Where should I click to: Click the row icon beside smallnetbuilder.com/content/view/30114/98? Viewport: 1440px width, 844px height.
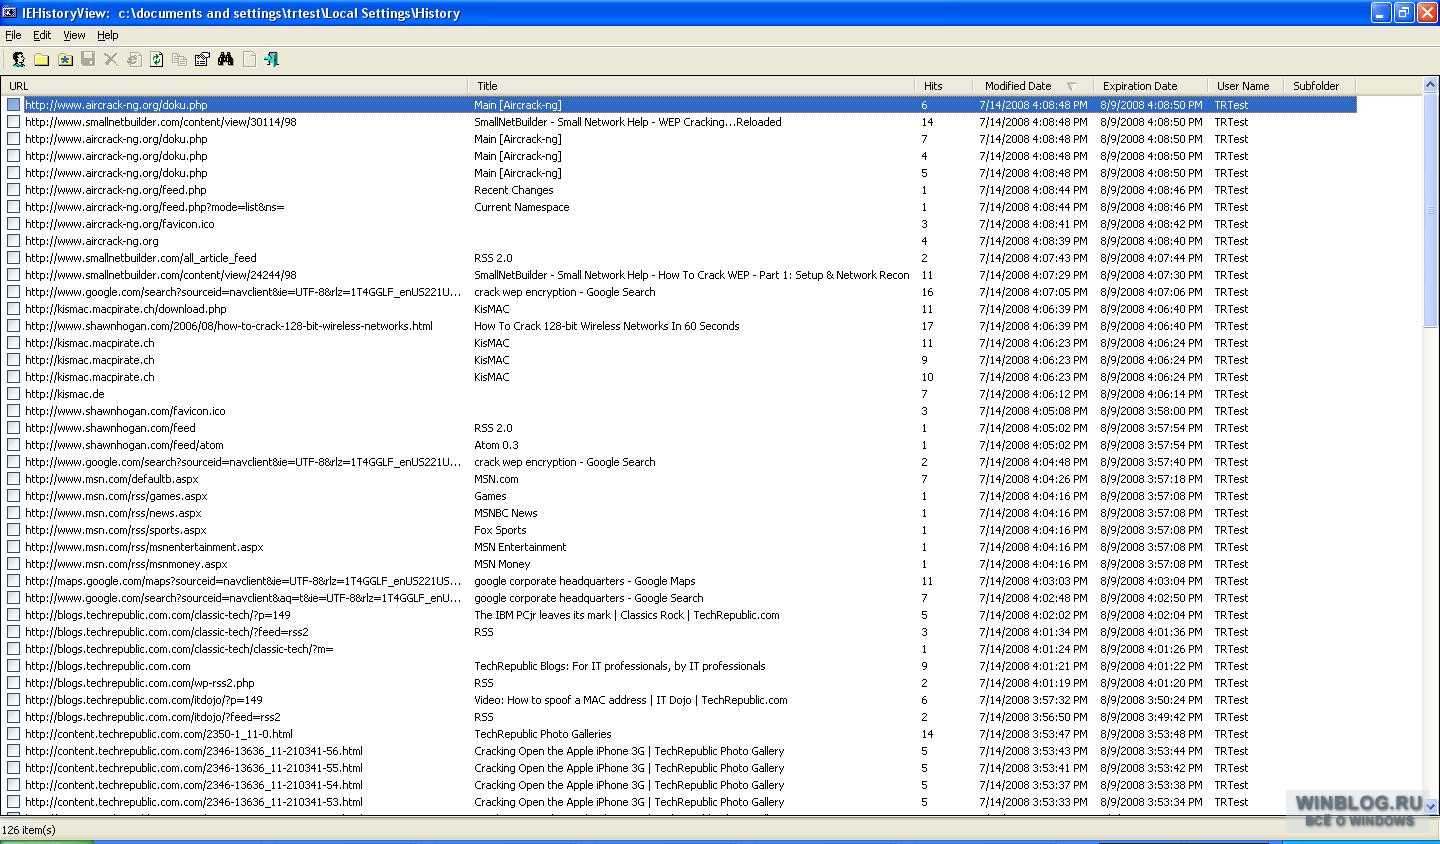[x=14, y=122]
